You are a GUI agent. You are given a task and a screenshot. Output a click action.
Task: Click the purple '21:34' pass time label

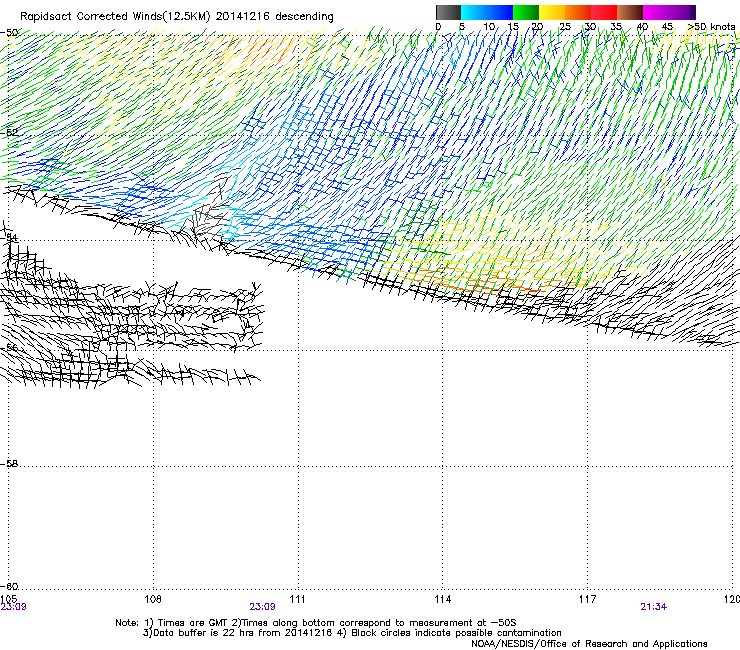pos(654,607)
